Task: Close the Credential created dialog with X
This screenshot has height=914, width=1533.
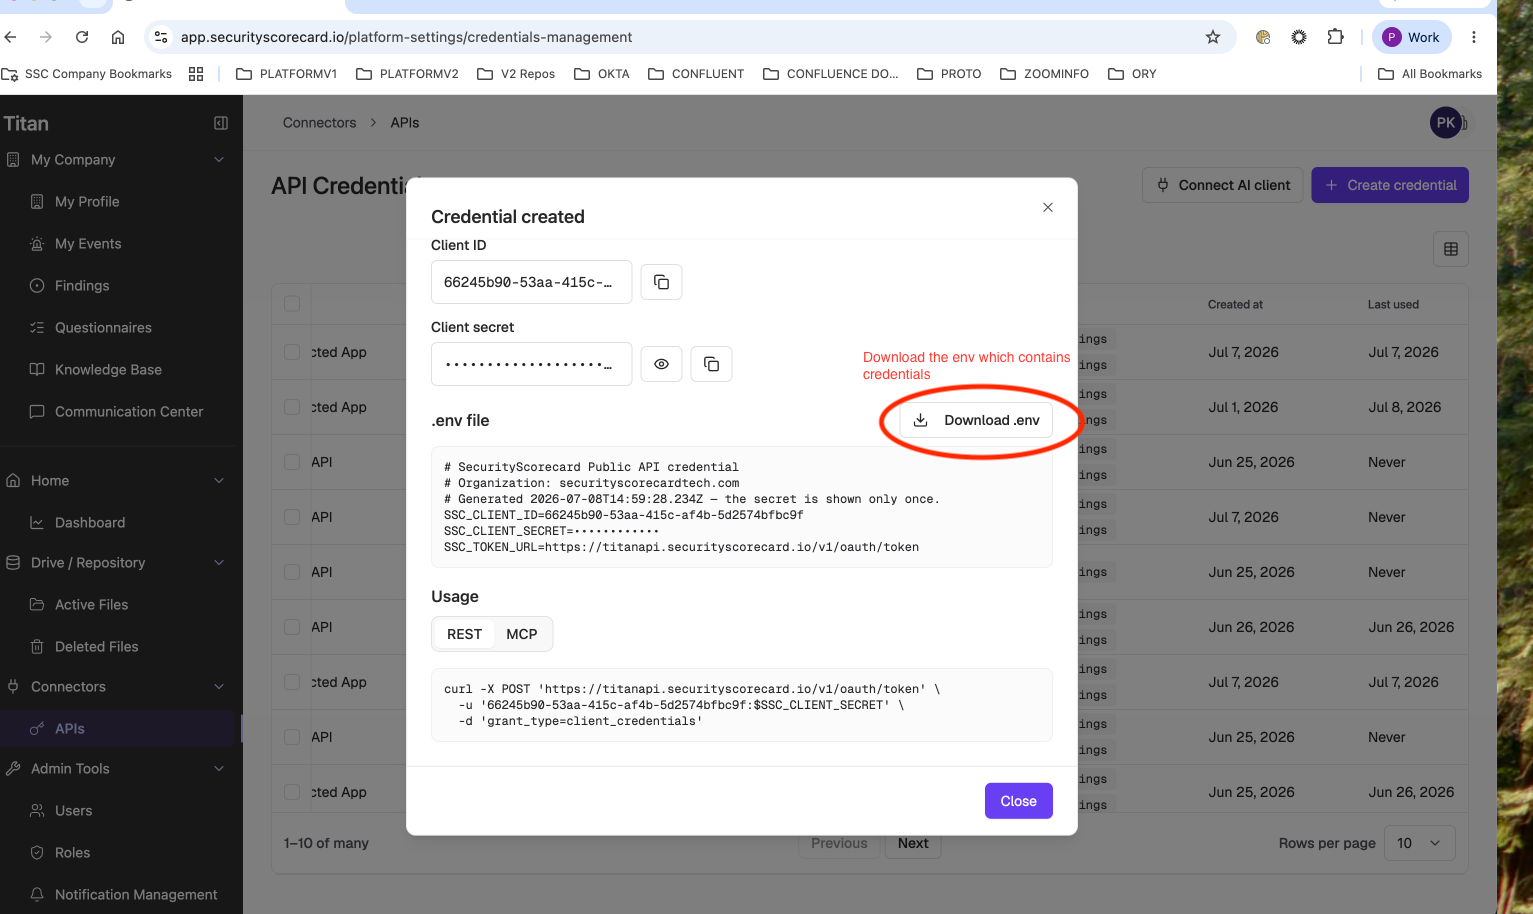Action: (x=1048, y=207)
